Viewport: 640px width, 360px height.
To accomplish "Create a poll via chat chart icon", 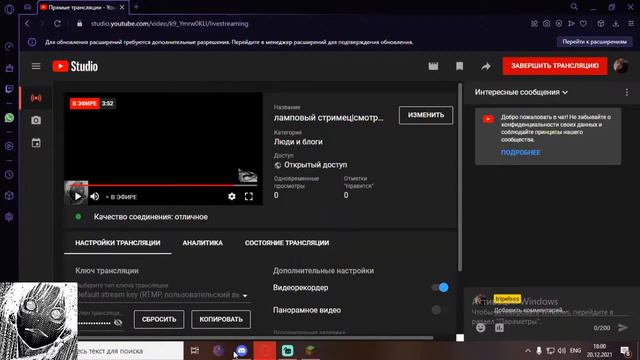I will (x=499, y=328).
